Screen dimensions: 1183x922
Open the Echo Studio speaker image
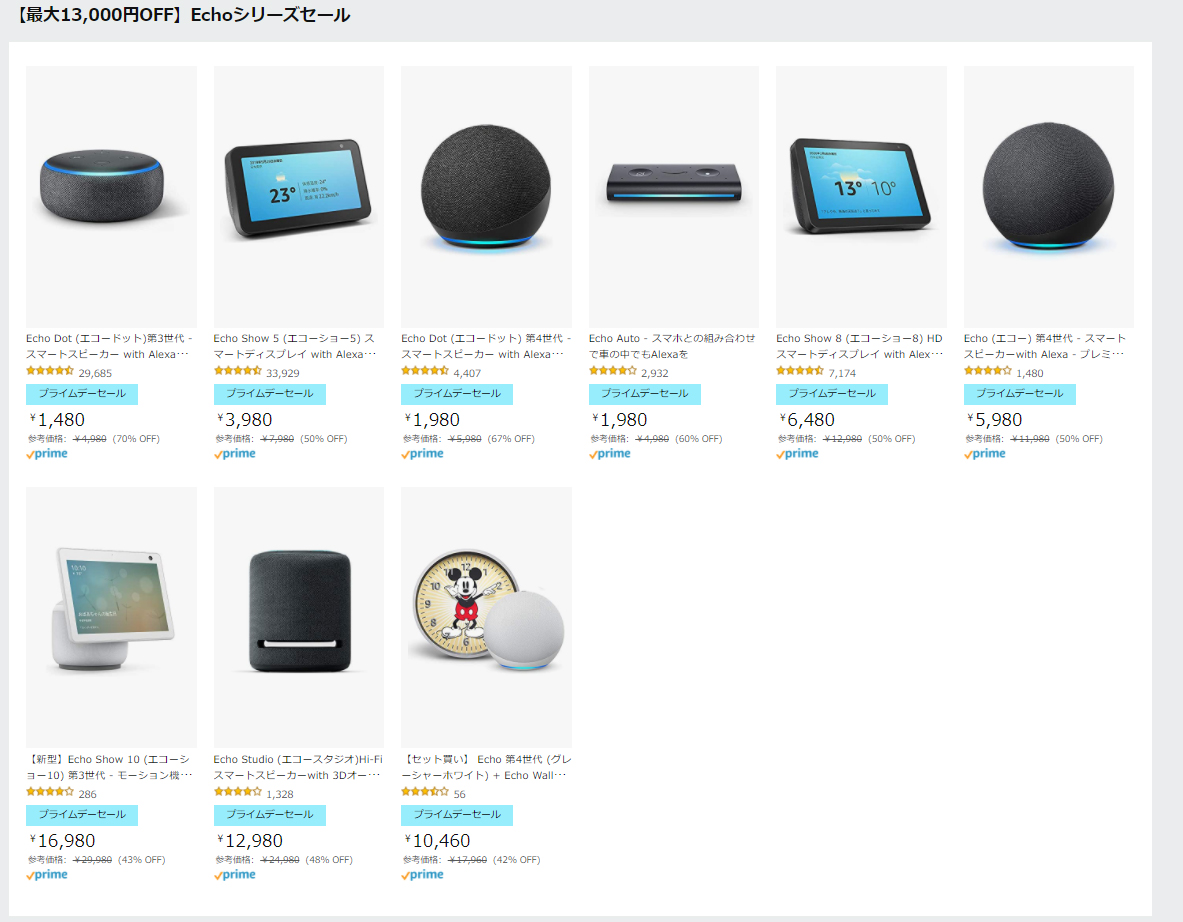pos(299,617)
